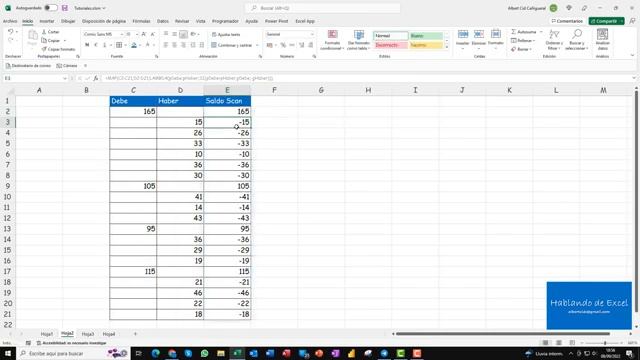Viewport: 640px width, 360px height.
Task: Open the Fórmulas ribbon tab
Action: click(x=141, y=21)
